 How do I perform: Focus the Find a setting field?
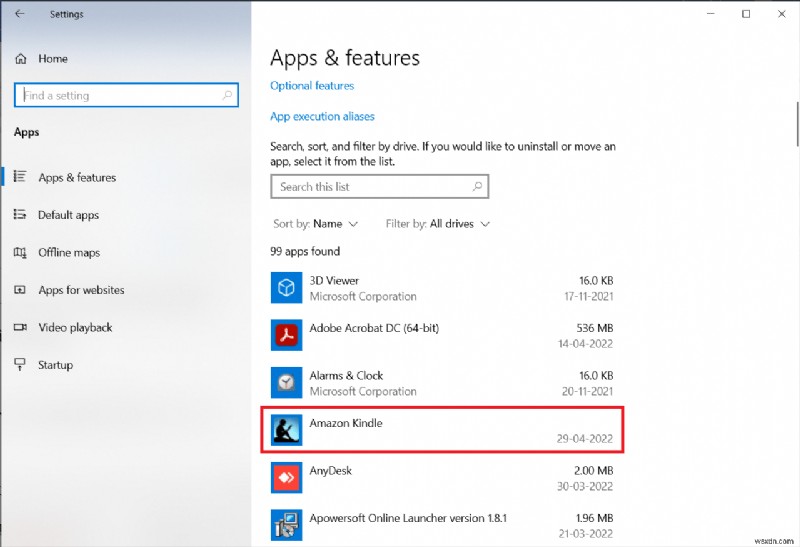click(x=126, y=95)
